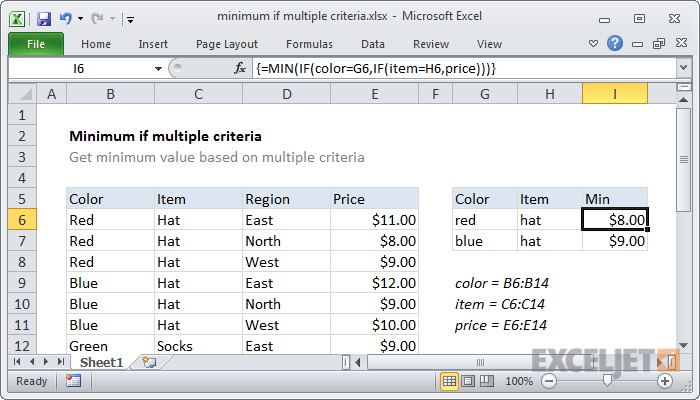700x400 pixels.
Task: Switch to Page Break Preview view
Action: [487, 381]
